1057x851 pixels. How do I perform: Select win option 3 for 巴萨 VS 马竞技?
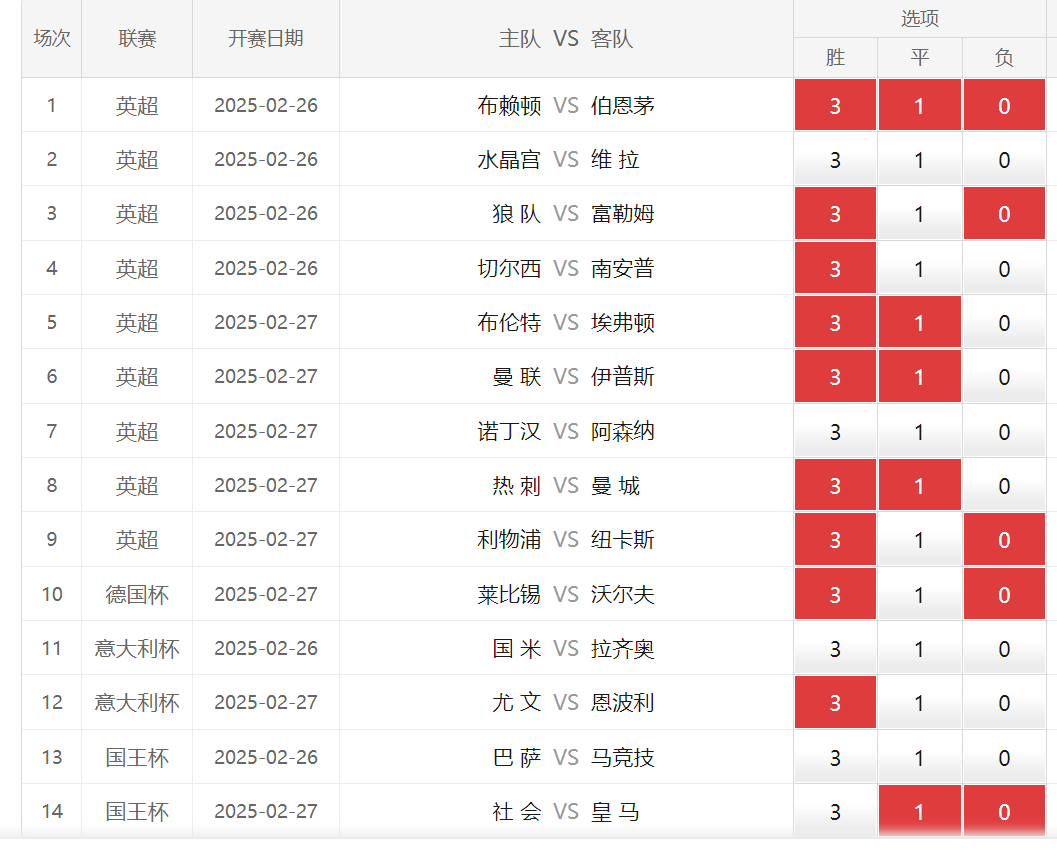835,757
